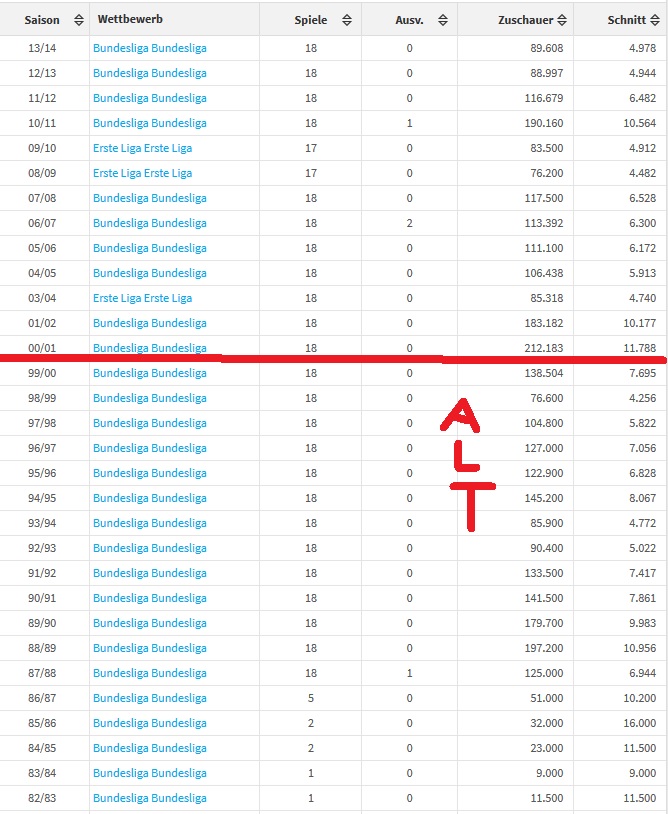Select season cell 00/01
The image size is (668, 814).
42,348
